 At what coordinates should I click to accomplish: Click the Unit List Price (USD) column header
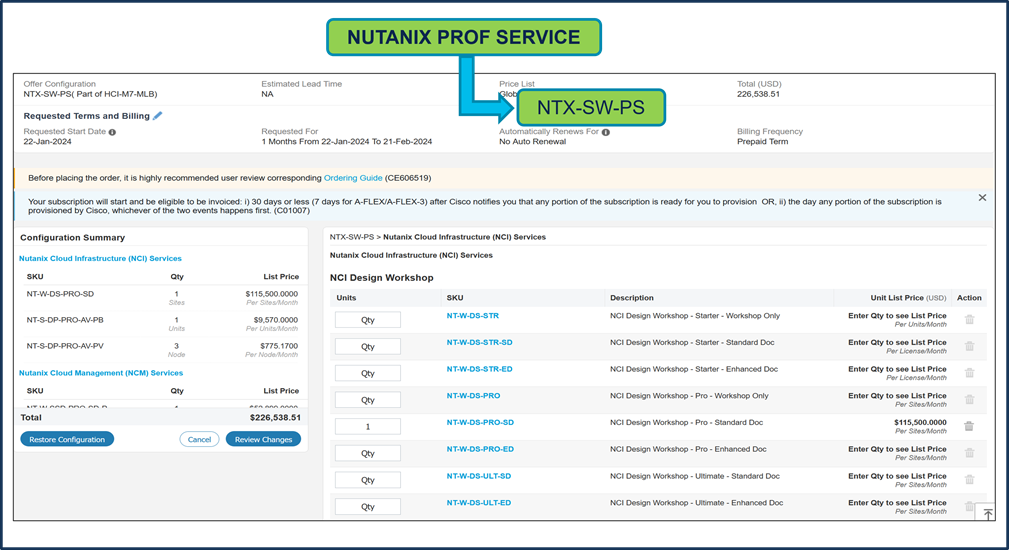[x=908, y=298]
